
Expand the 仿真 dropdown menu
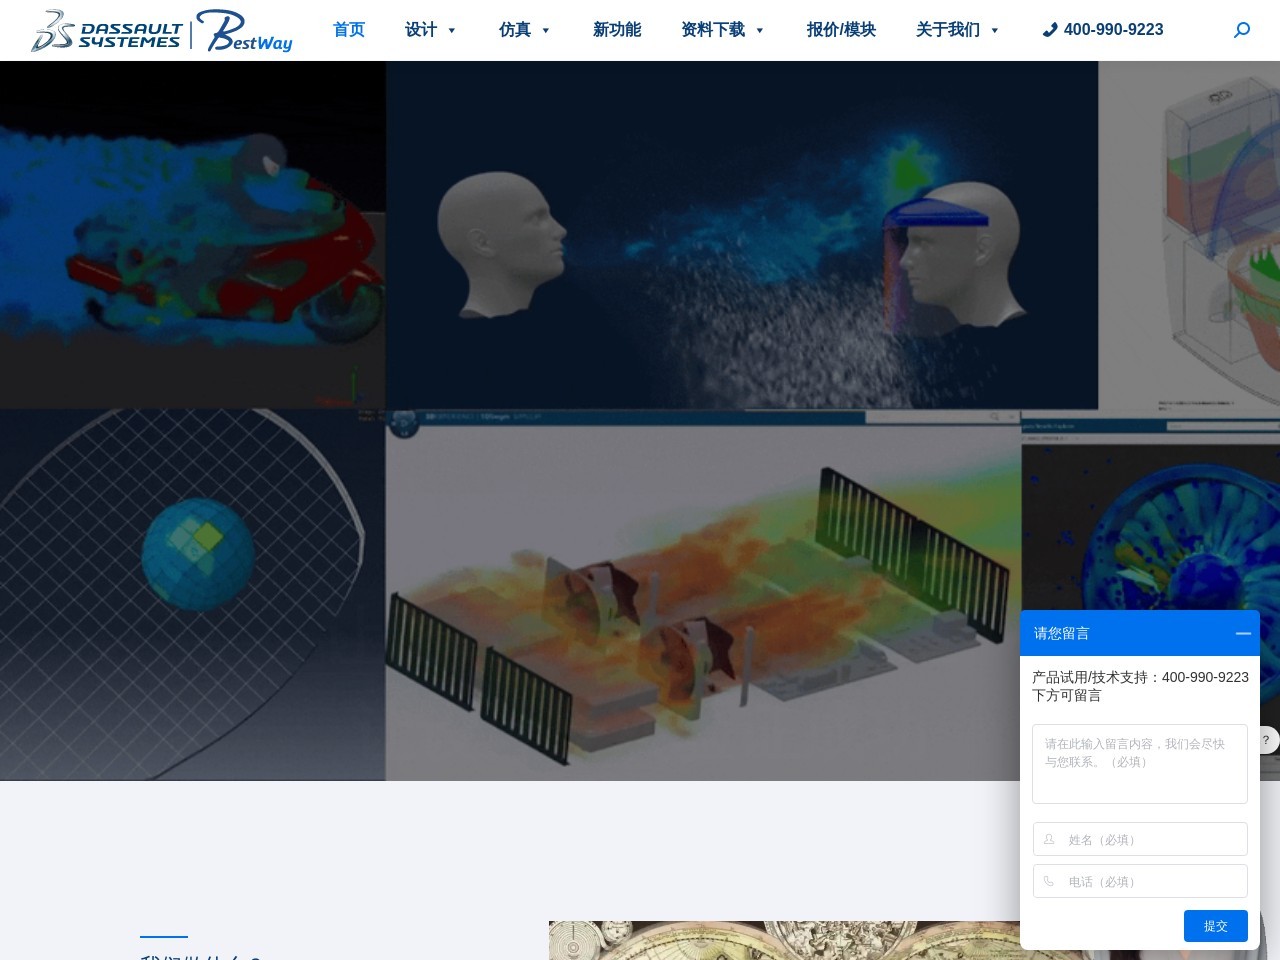[525, 30]
